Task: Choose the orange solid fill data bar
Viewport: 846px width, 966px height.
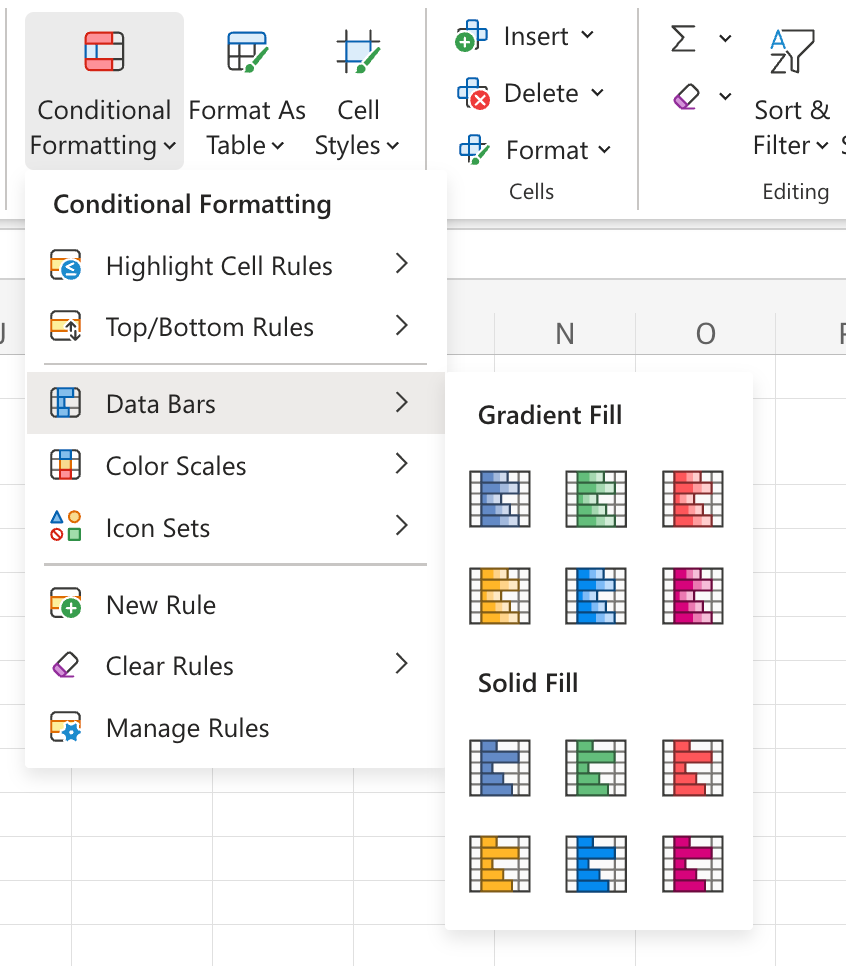Action: 499,863
